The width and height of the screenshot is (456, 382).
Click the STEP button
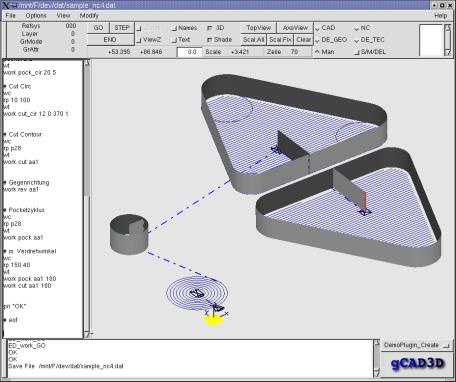(x=122, y=28)
